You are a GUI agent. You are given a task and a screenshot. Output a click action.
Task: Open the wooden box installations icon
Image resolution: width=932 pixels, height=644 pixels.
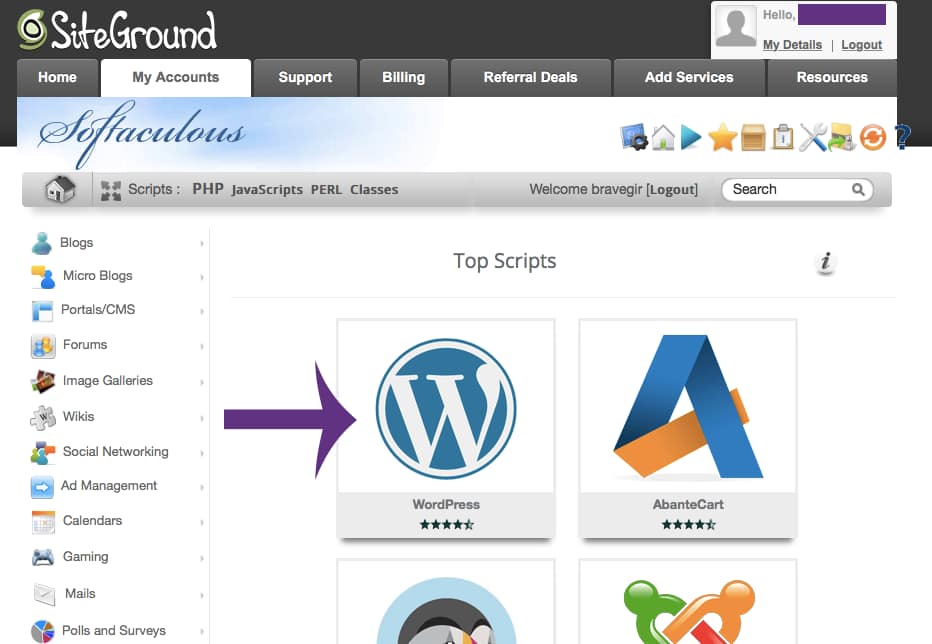(x=753, y=137)
